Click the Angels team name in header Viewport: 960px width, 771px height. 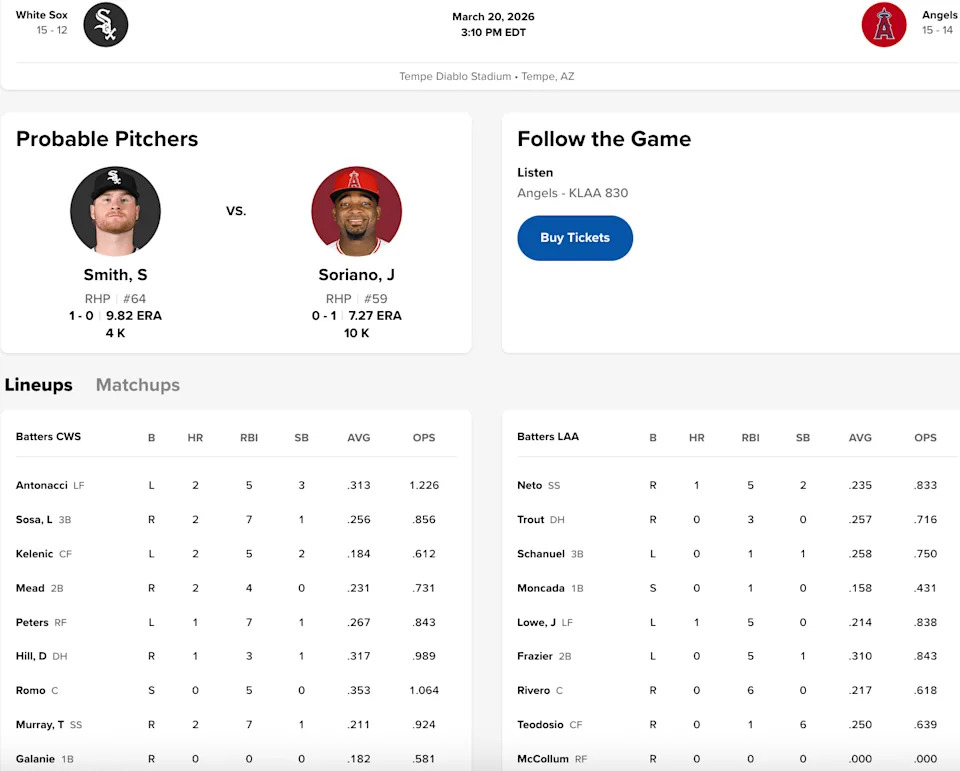(x=940, y=15)
